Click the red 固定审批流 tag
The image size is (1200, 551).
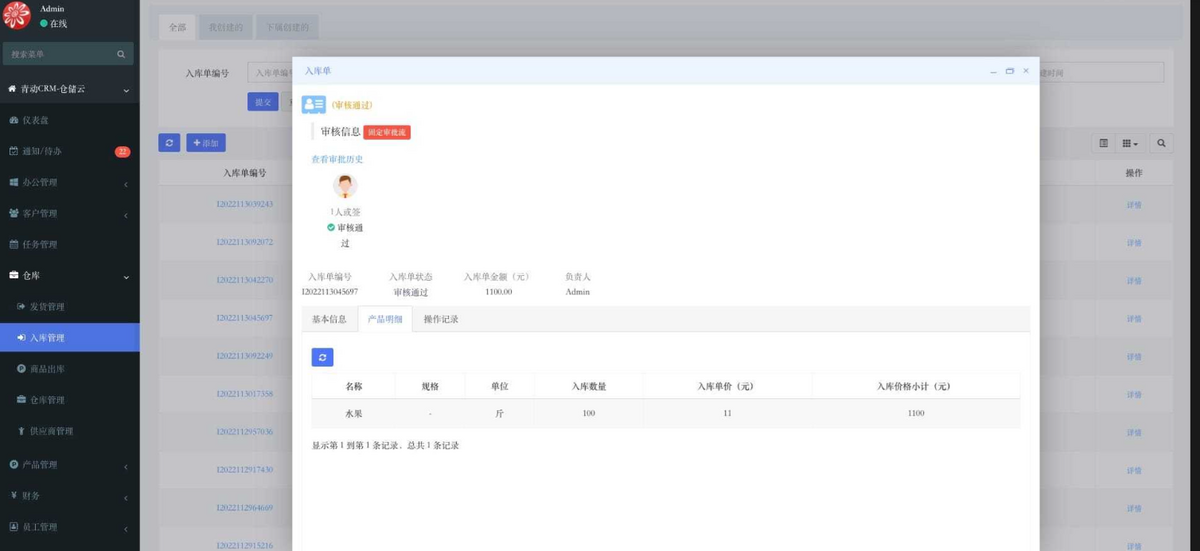pos(387,132)
